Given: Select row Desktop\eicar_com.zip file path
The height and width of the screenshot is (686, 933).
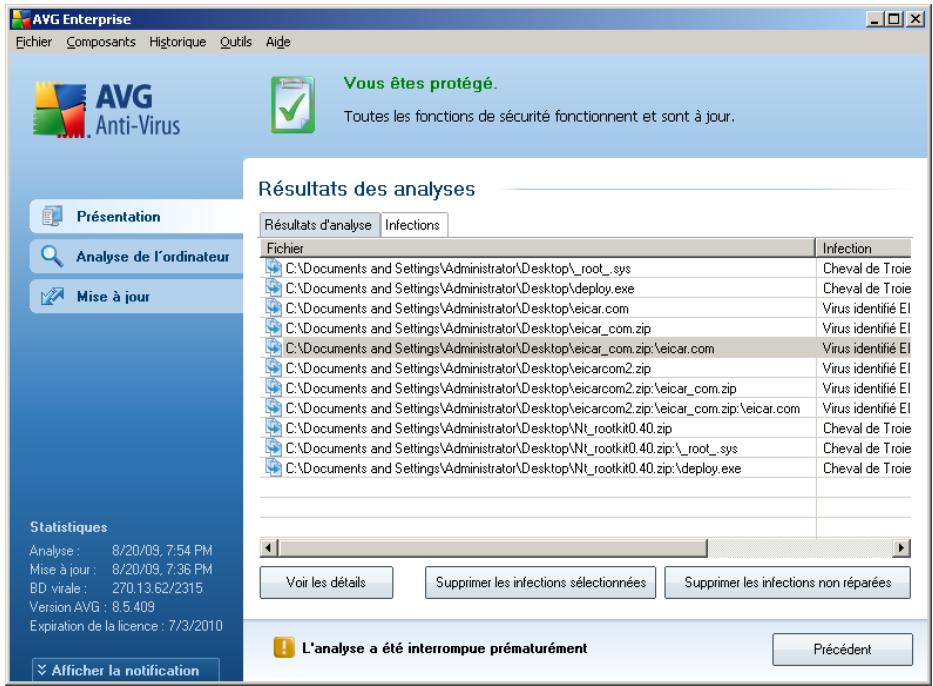Looking at the screenshot, I should point(468,328).
